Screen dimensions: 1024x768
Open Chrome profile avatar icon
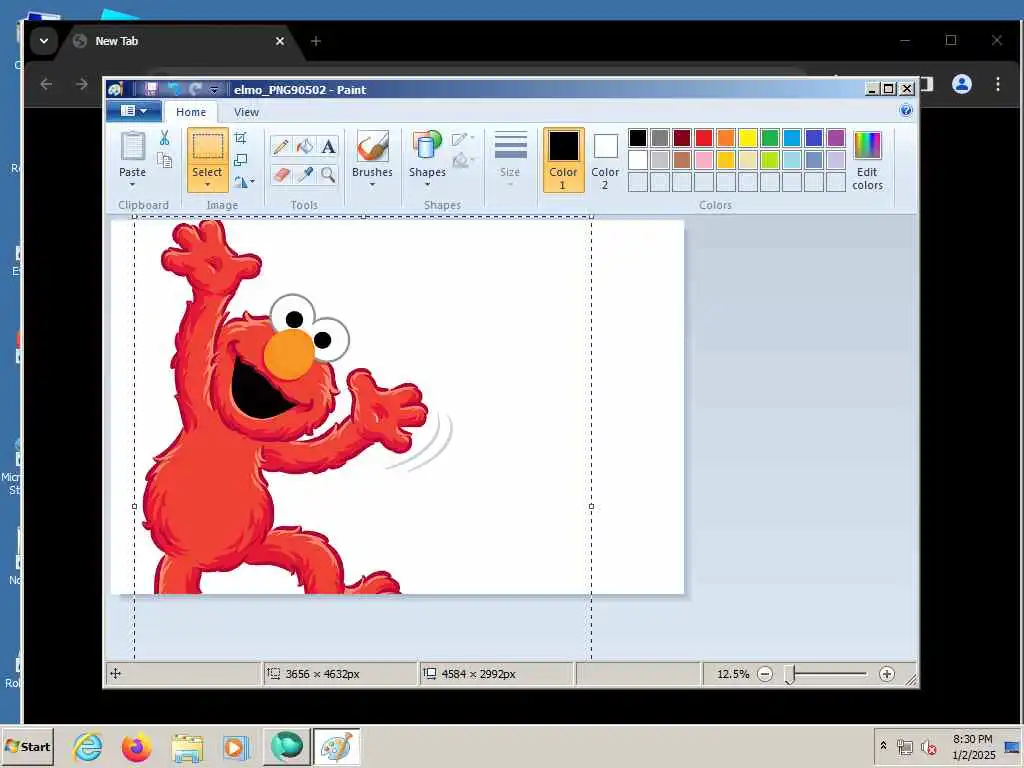pyautogui.click(x=961, y=84)
